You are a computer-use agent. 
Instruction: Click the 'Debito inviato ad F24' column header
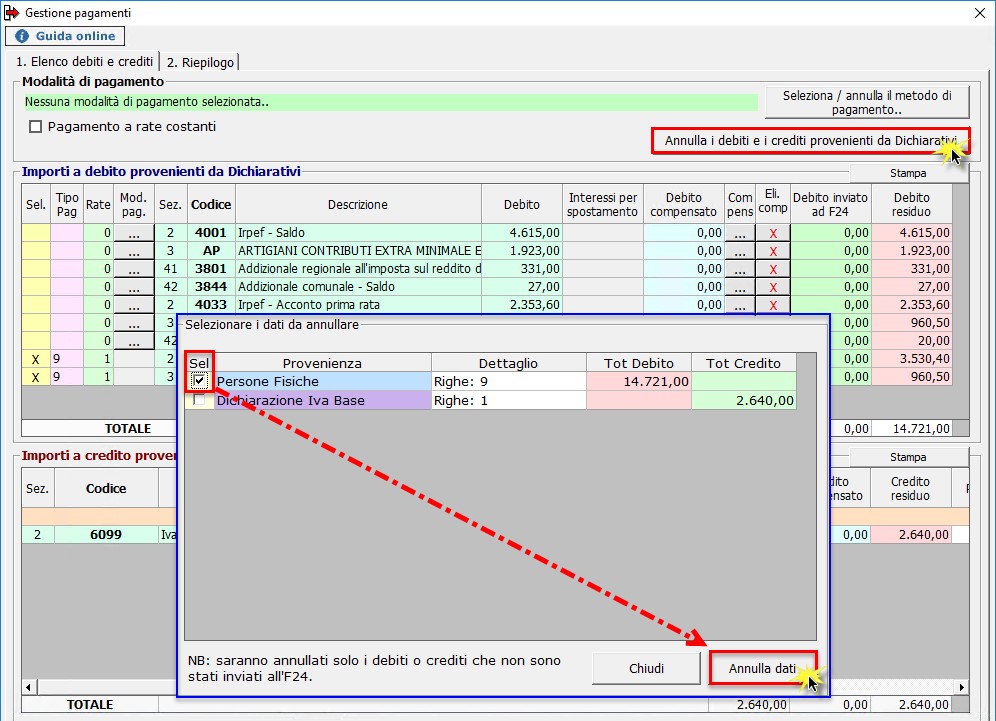point(830,205)
